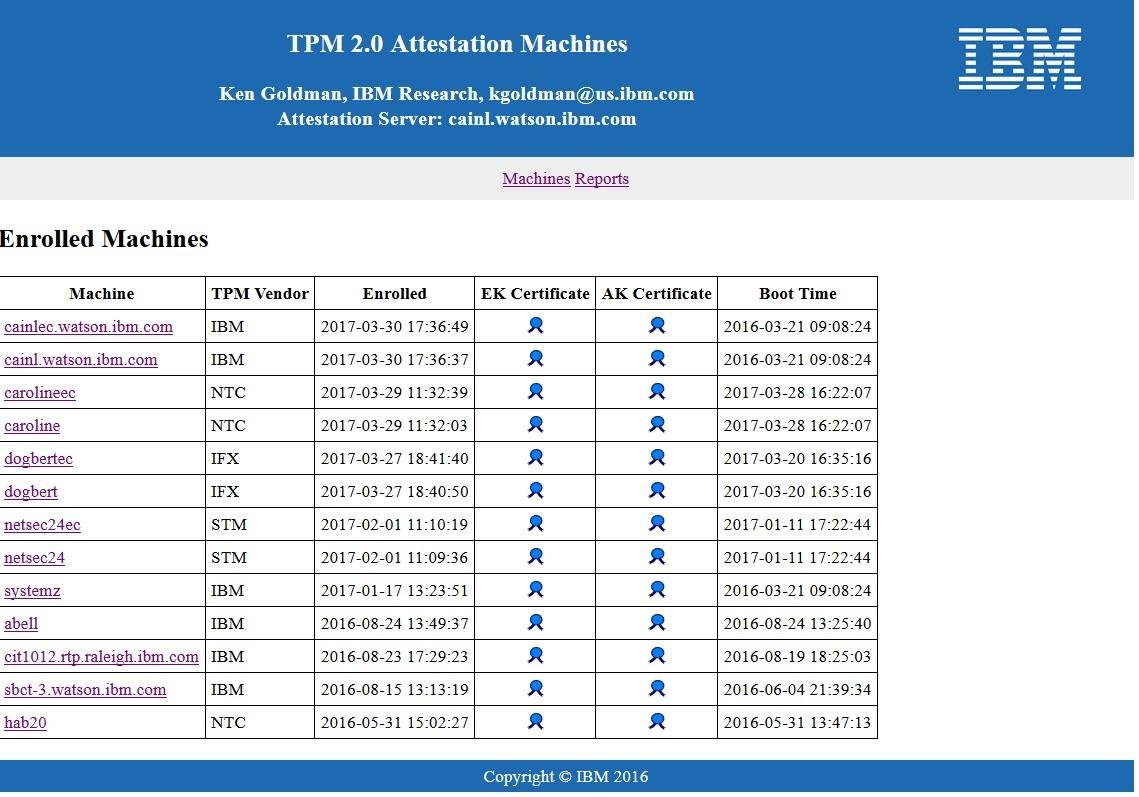Open the EK Certificate for netsec24ec
The height and width of the screenshot is (797, 1139).
point(535,523)
